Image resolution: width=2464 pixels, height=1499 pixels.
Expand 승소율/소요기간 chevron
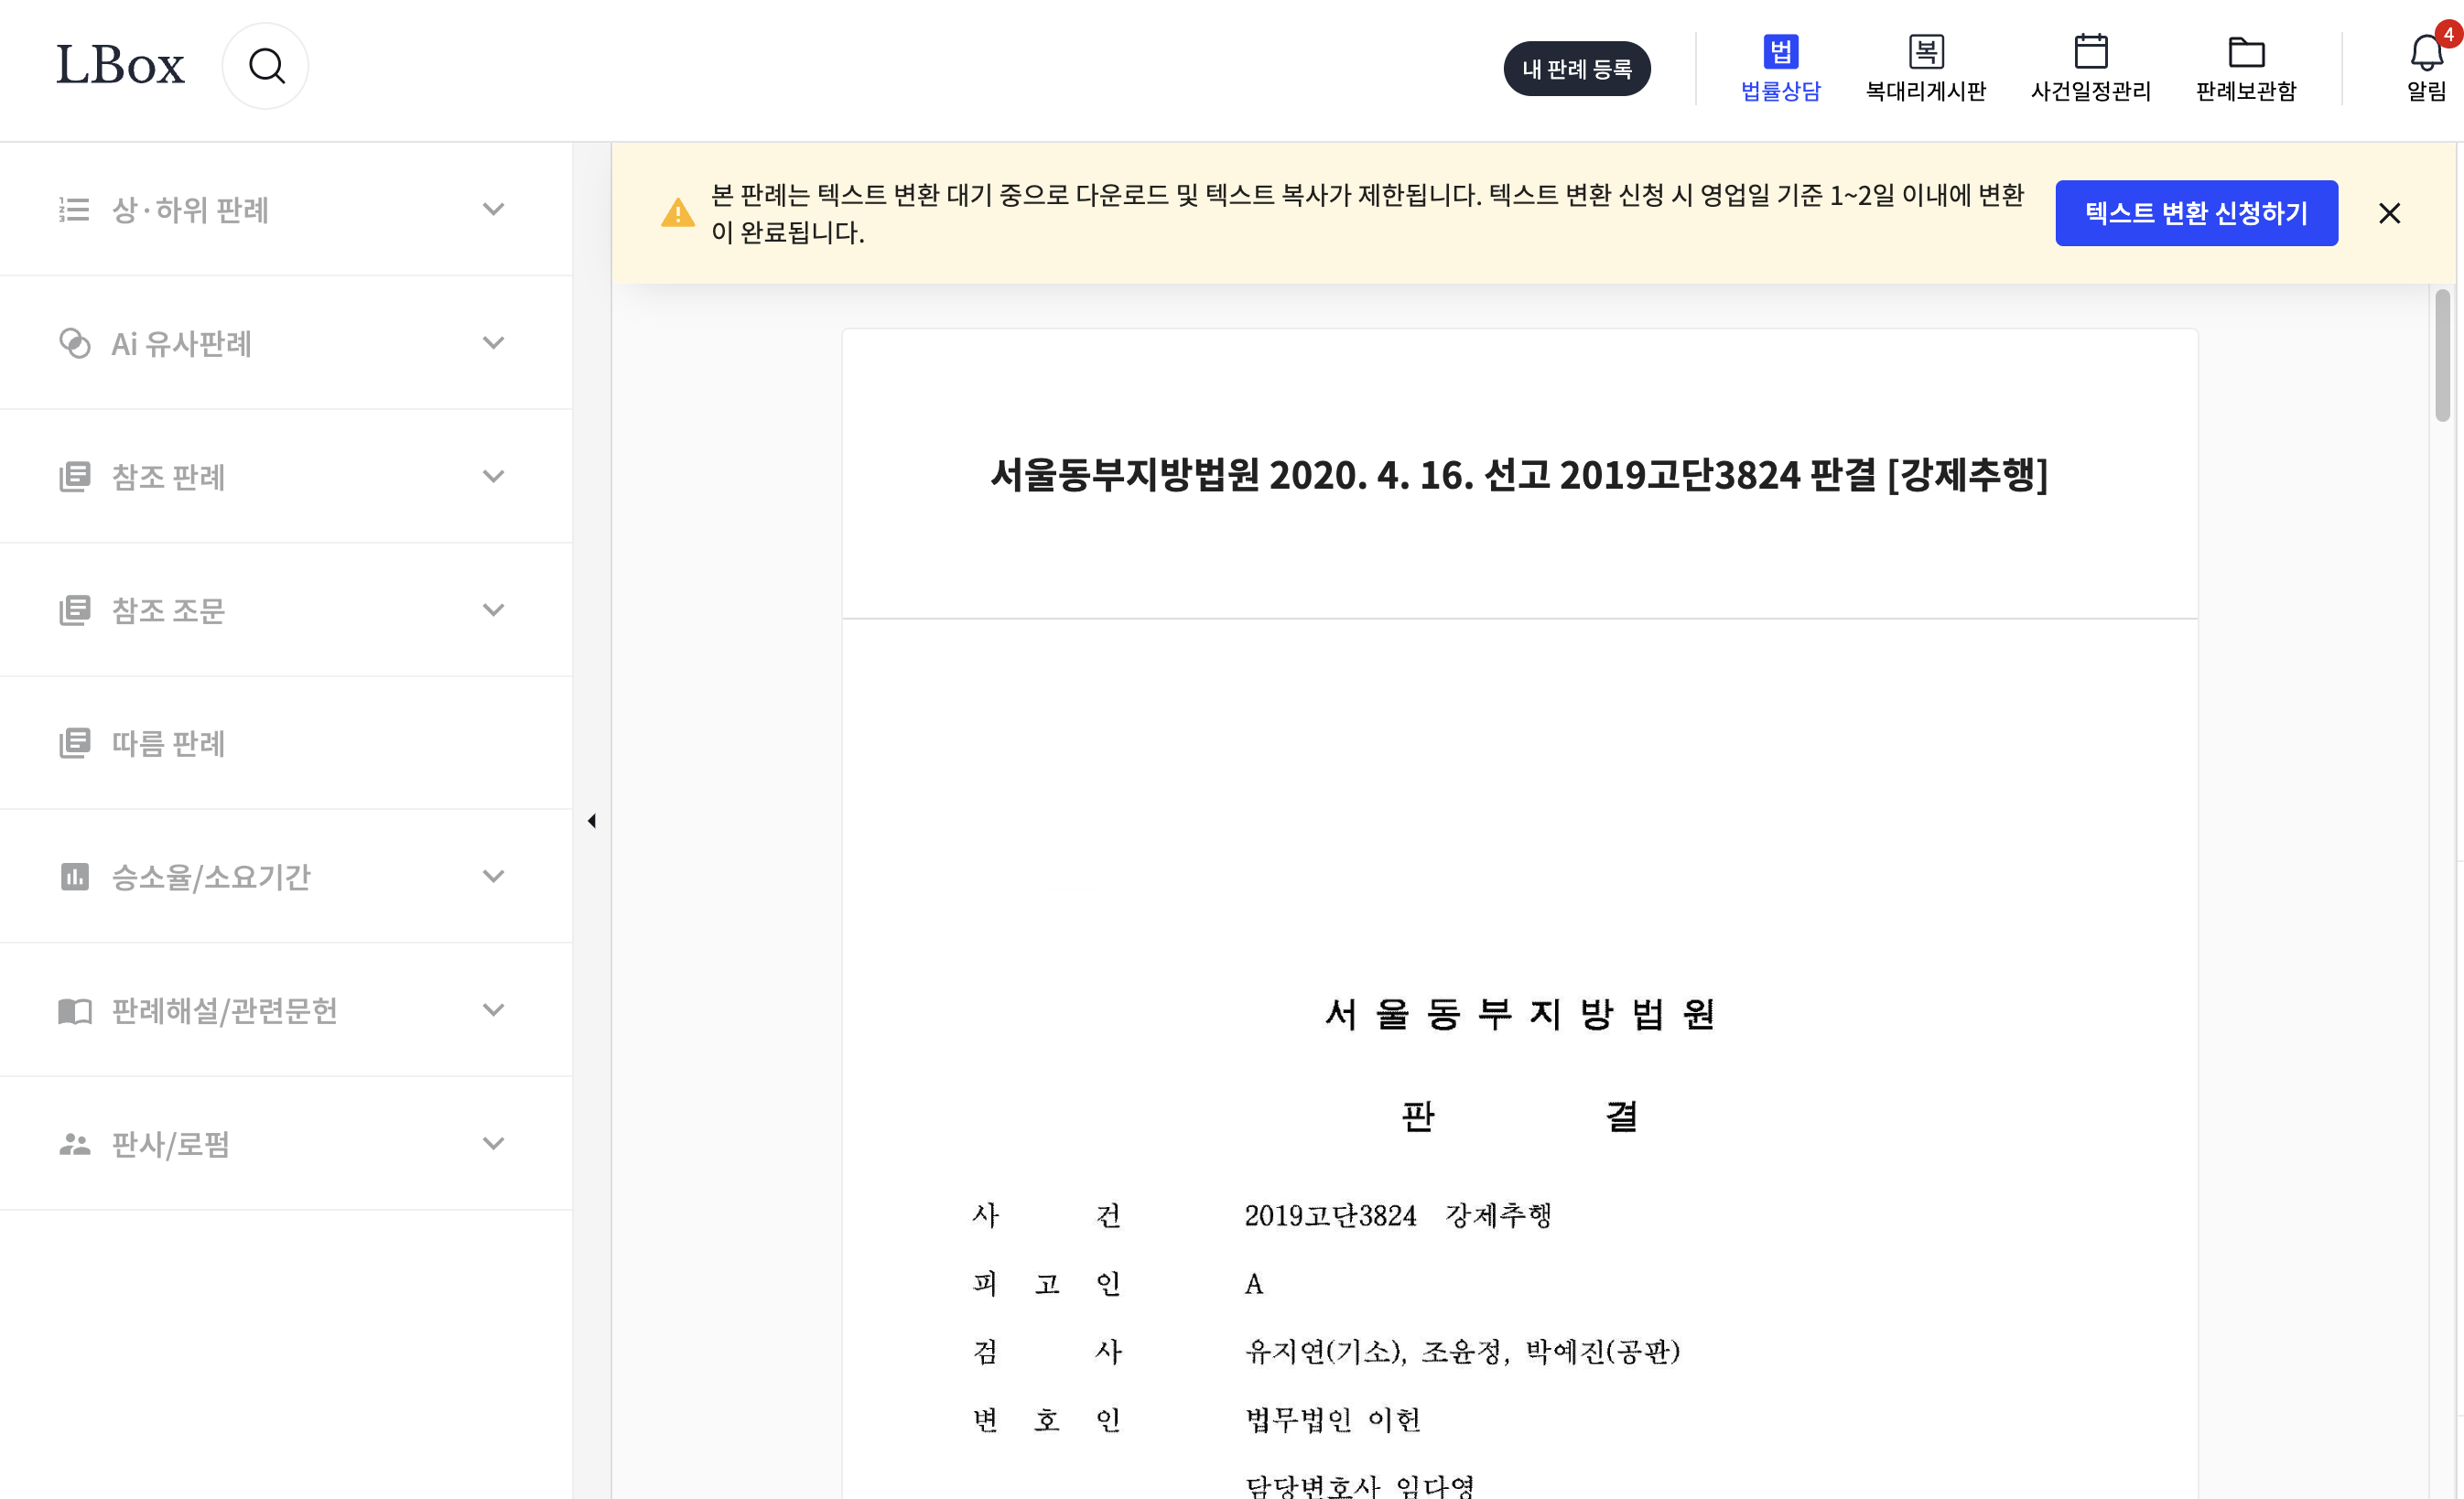[493, 876]
